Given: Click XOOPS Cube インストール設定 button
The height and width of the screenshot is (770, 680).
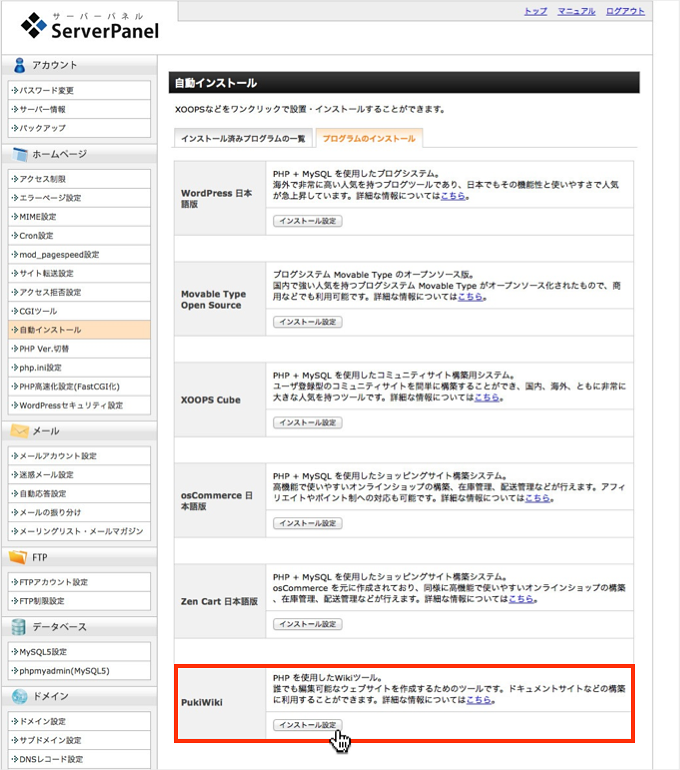Looking at the screenshot, I should [308, 423].
